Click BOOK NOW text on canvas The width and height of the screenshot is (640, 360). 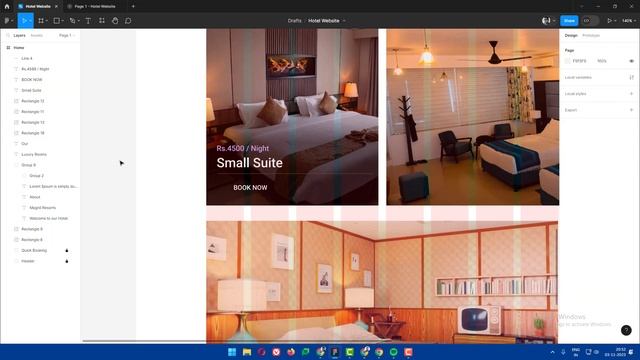click(x=250, y=187)
